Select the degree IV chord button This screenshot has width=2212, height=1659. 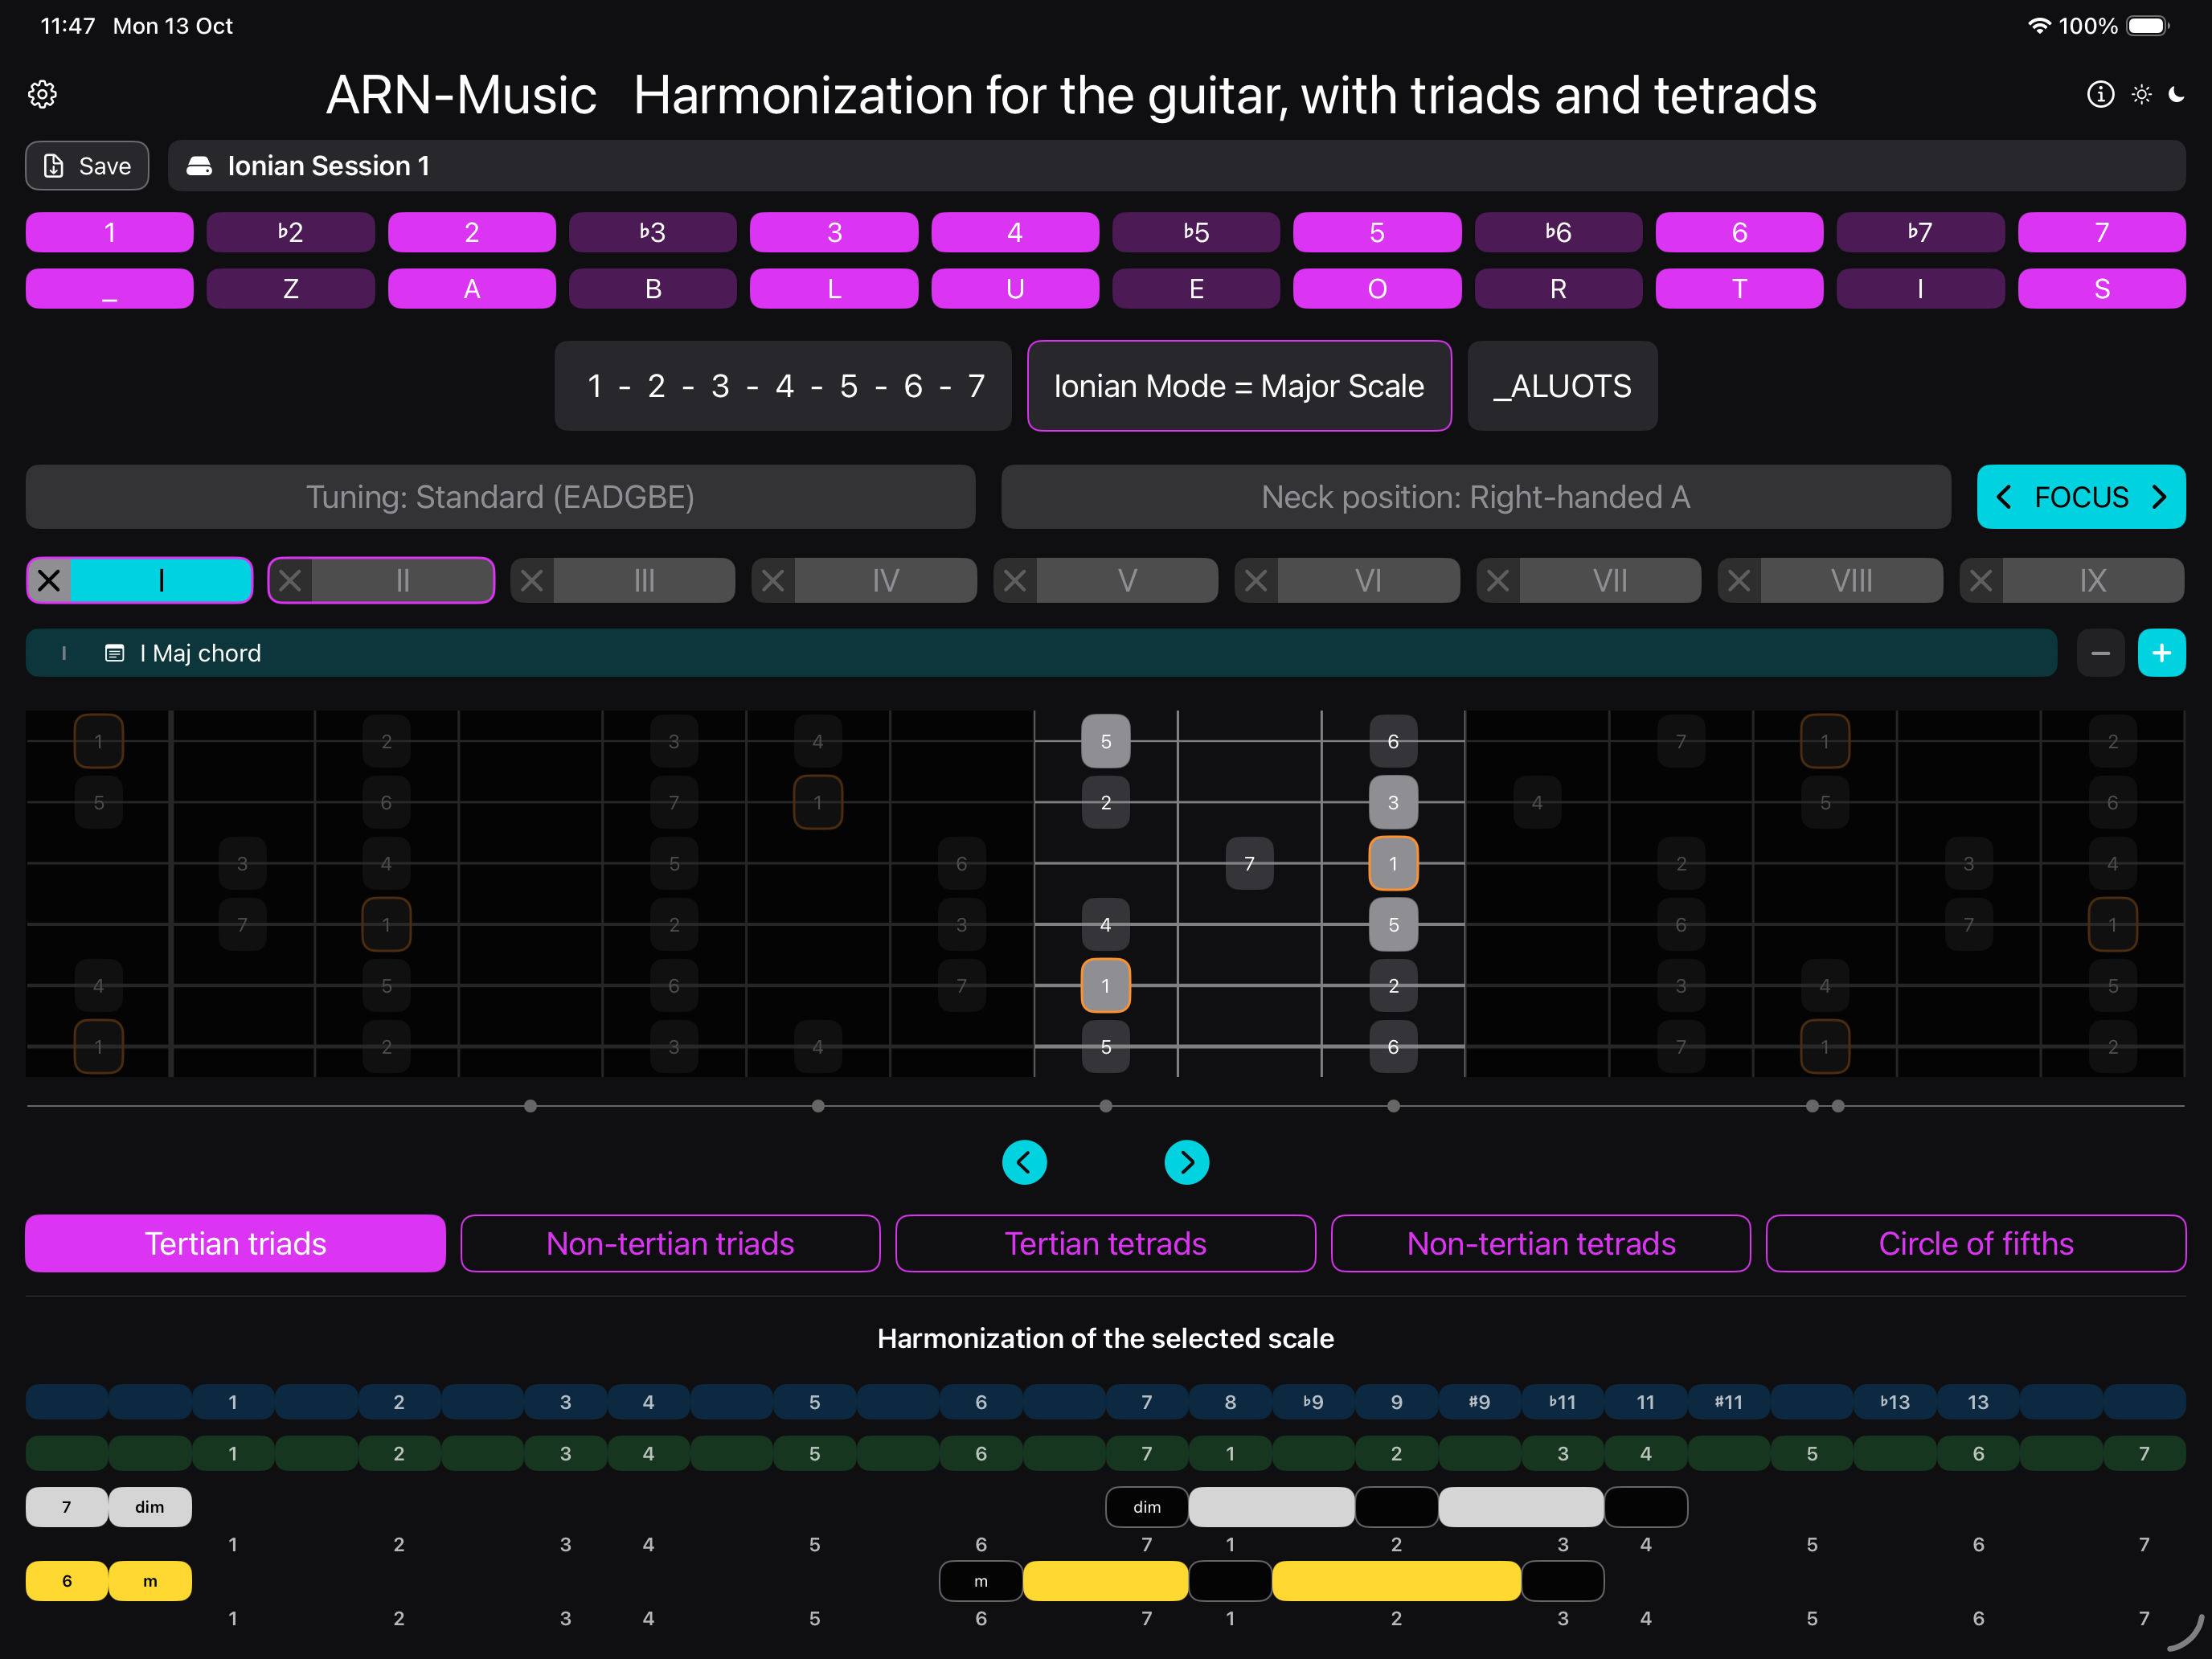click(x=885, y=581)
